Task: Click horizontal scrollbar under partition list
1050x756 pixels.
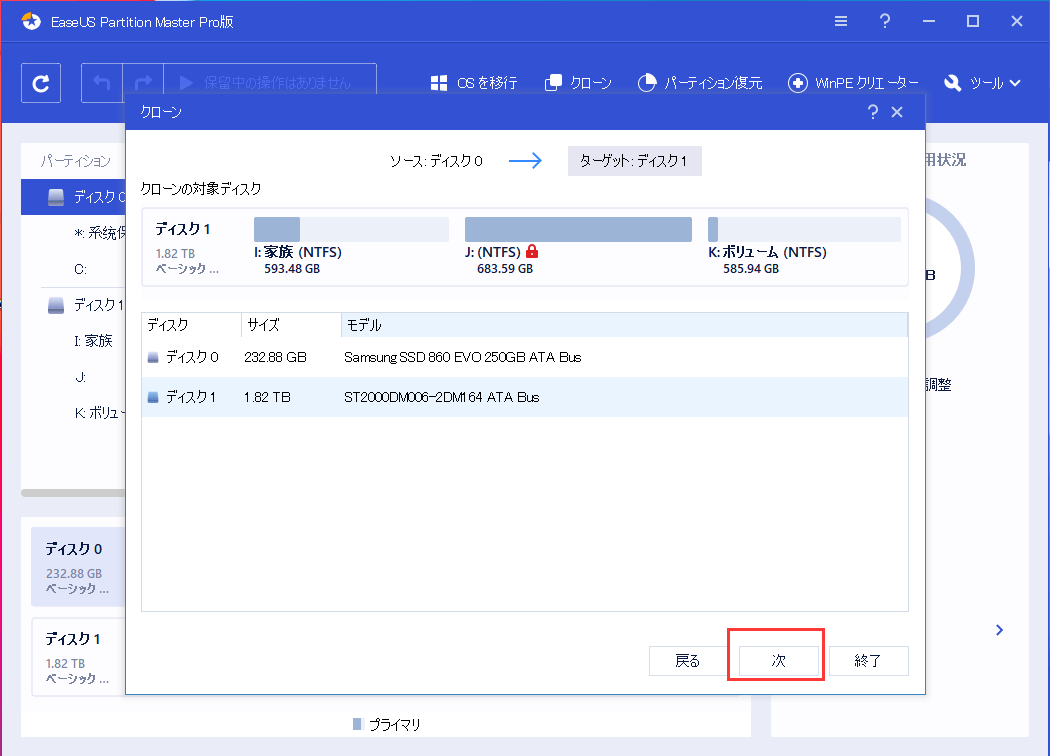Action: click(73, 493)
